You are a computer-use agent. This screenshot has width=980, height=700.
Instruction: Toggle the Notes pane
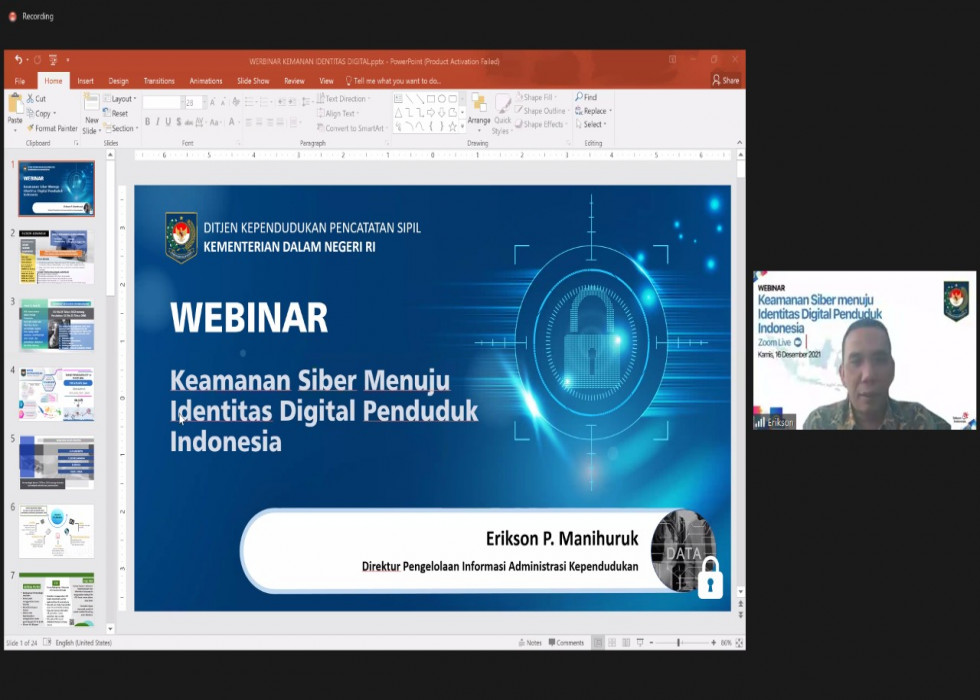pyautogui.click(x=529, y=643)
